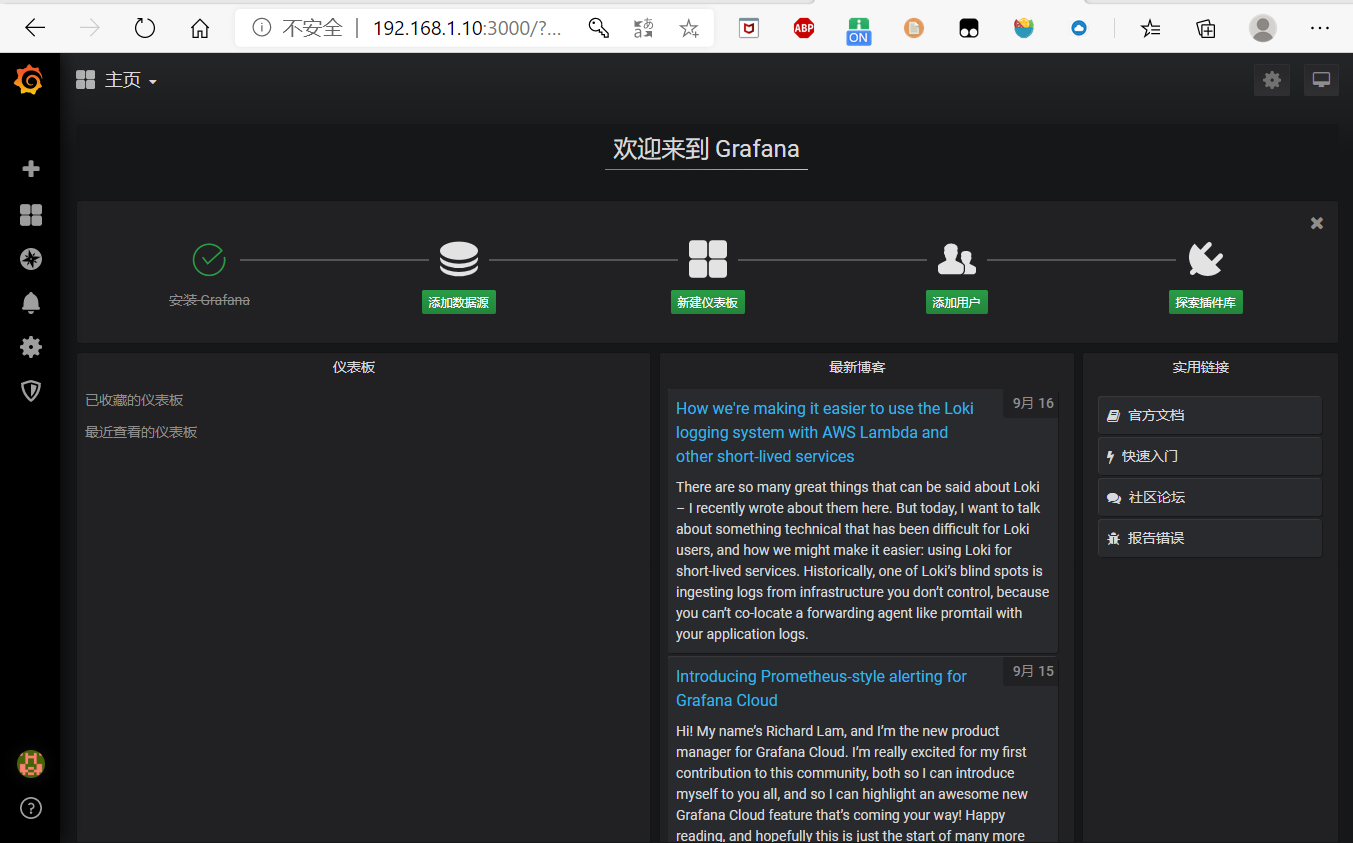The image size is (1353, 843).
Task: Click the 探索插件库 button
Action: (x=1206, y=302)
